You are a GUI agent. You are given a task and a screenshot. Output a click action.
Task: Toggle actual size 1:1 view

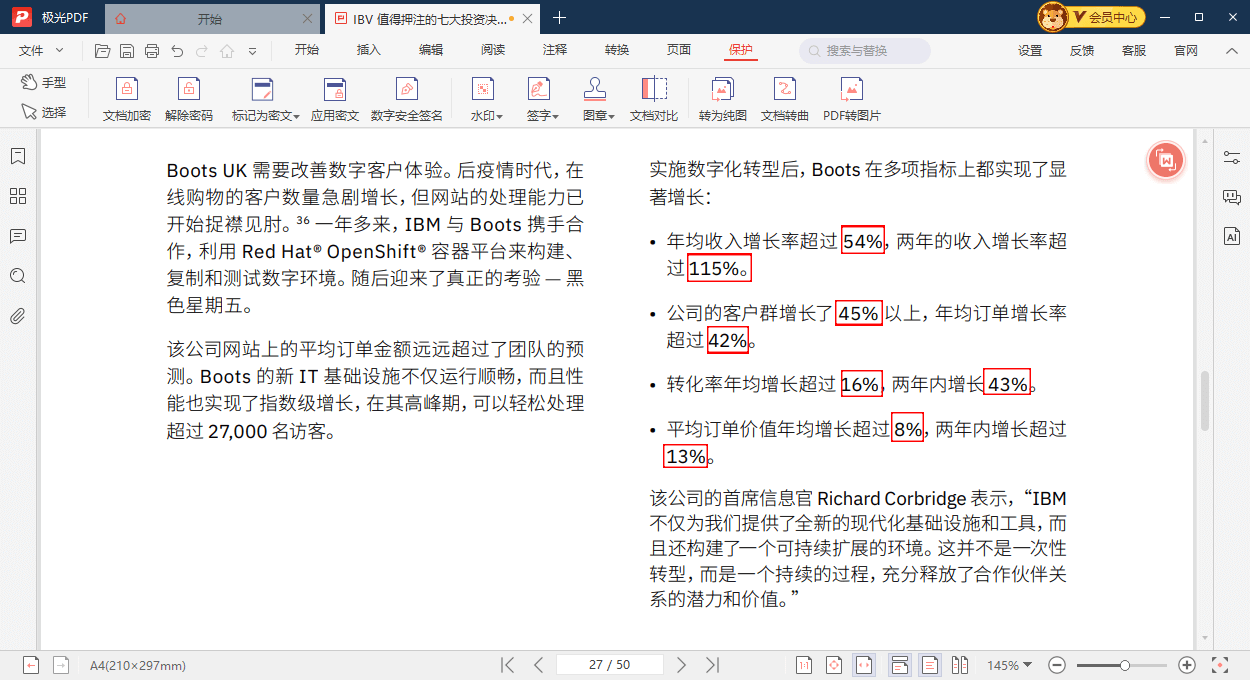[804, 665]
